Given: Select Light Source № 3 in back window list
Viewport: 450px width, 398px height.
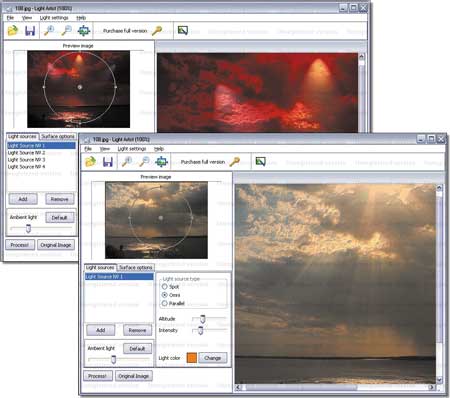Looking at the screenshot, I should (x=41, y=160).
